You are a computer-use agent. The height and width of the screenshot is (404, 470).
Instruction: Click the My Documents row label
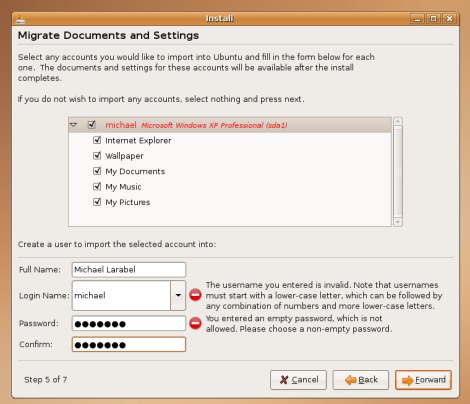[x=135, y=171]
